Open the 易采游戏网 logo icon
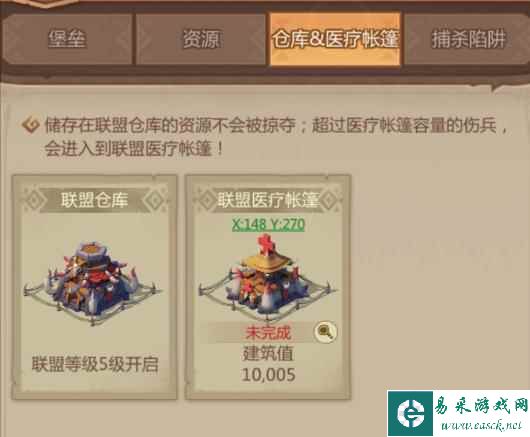This screenshot has height=437, width=530. pyautogui.click(x=410, y=413)
